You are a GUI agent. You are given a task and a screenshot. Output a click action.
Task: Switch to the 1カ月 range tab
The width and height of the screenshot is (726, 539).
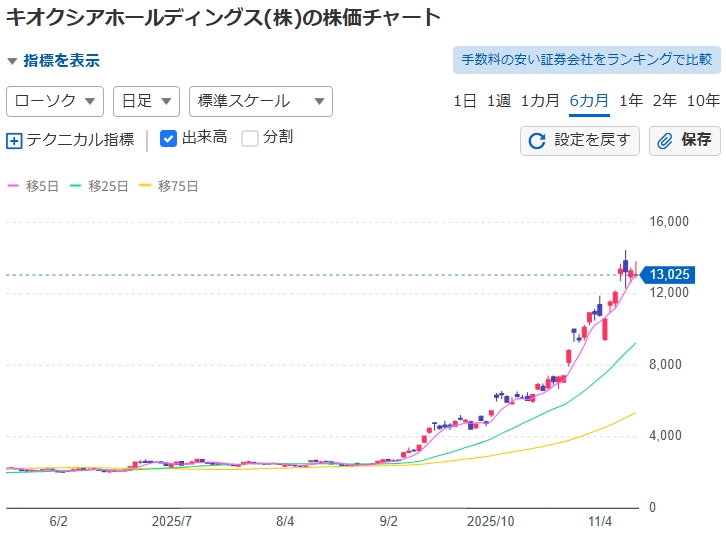coord(540,101)
